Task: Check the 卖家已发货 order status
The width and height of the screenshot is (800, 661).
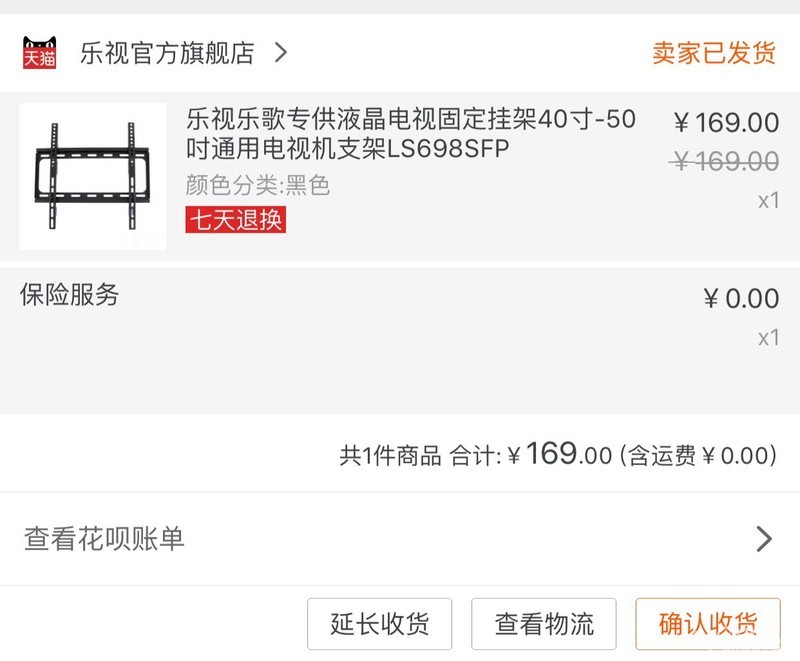Action: [714, 53]
